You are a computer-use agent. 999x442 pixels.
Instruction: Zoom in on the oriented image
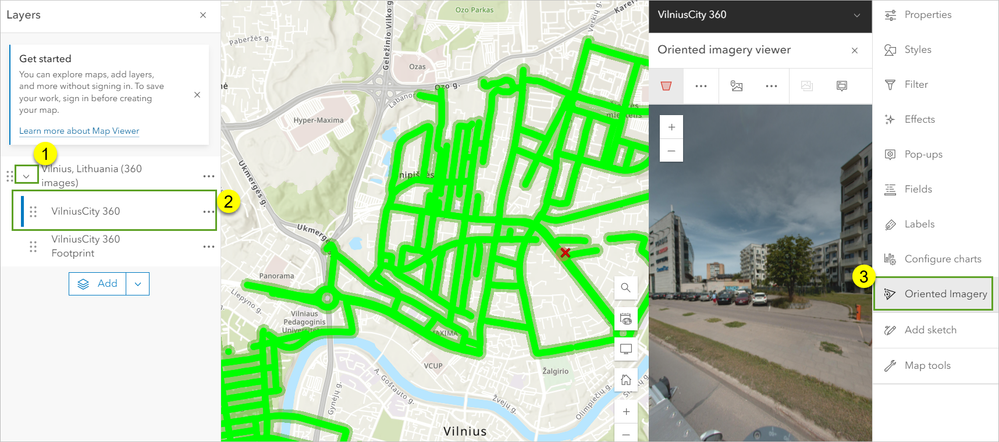point(672,127)
